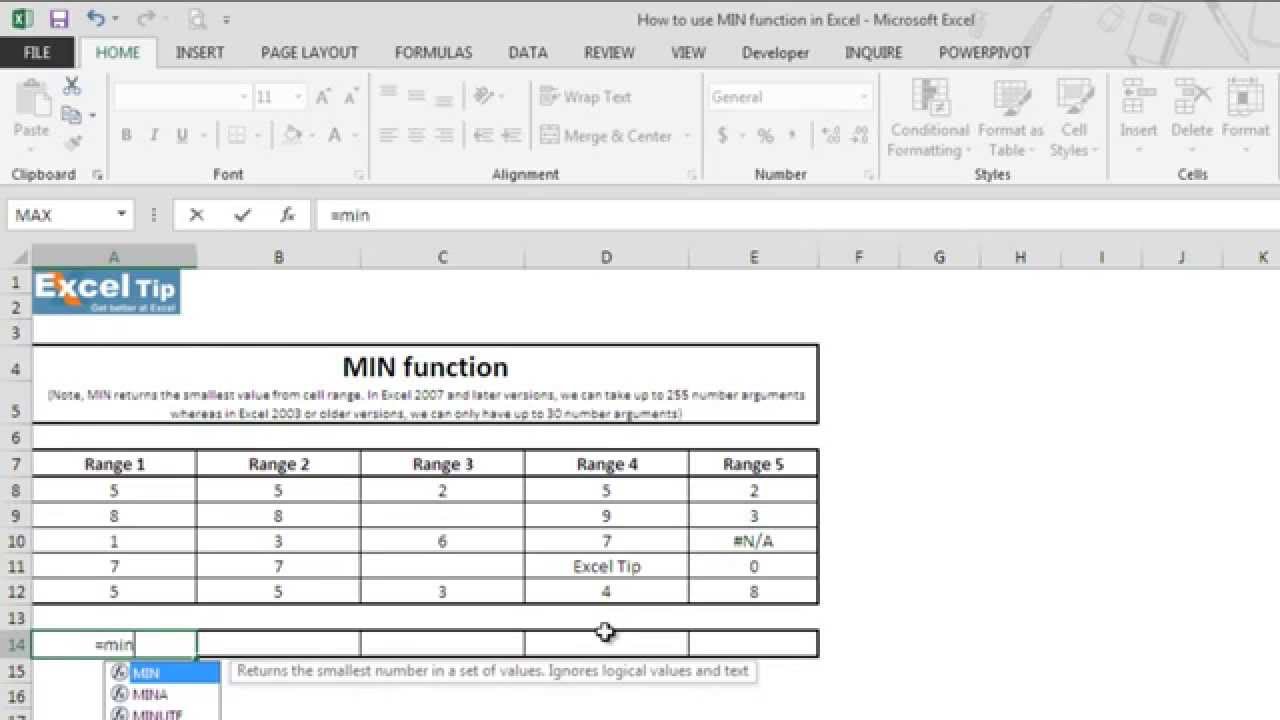Click Accounting dollar format icon
Viewport: 1280px width, 720px height.
click(x=723, y=136)
